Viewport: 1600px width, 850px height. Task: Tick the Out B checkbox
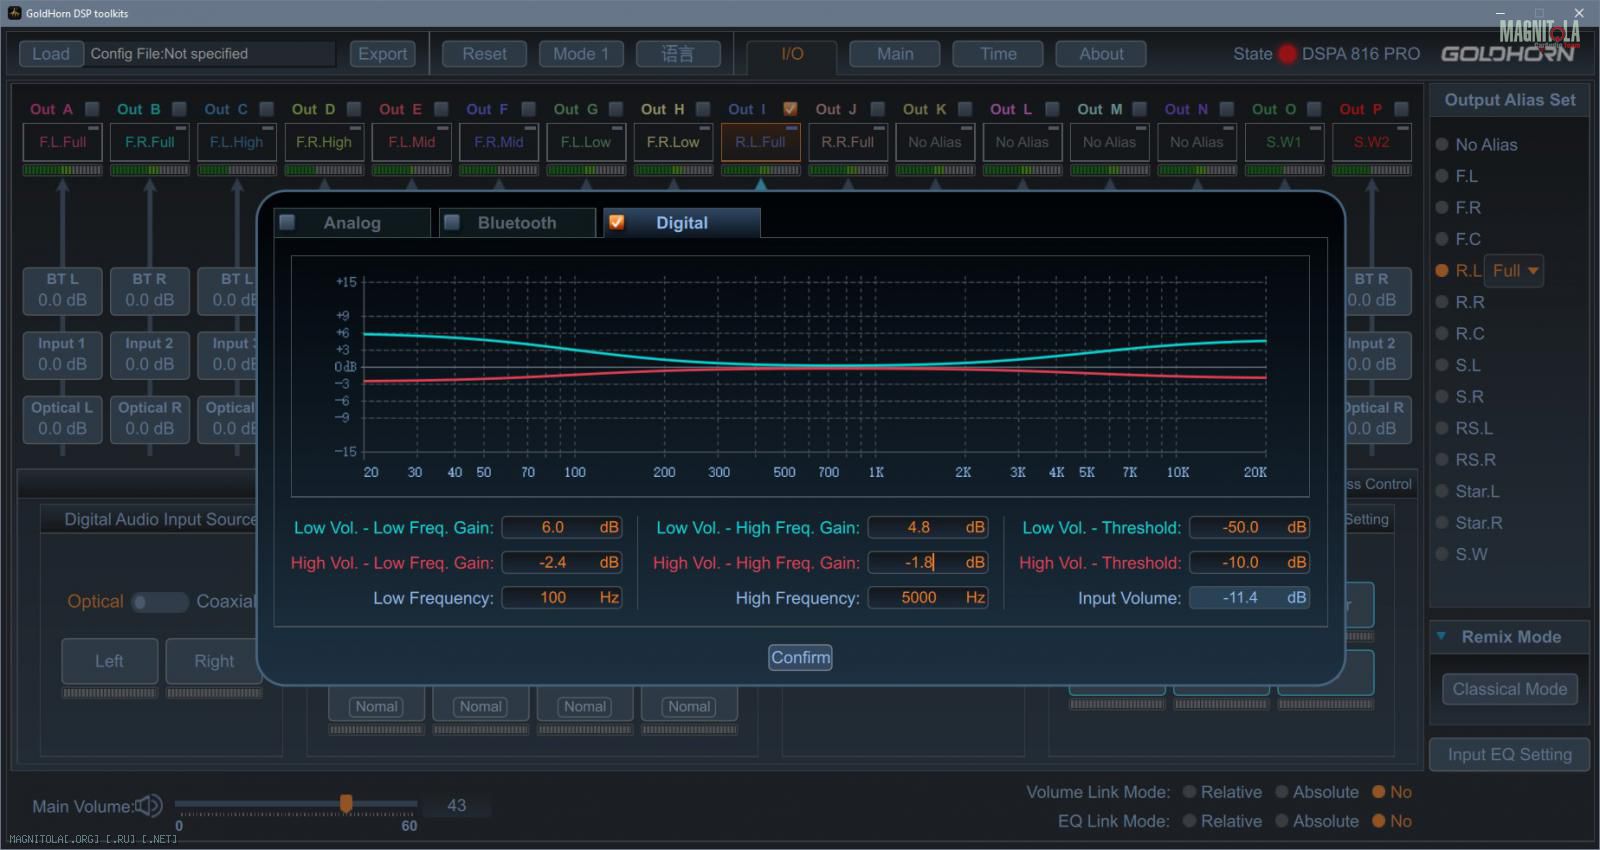[179, 109]
